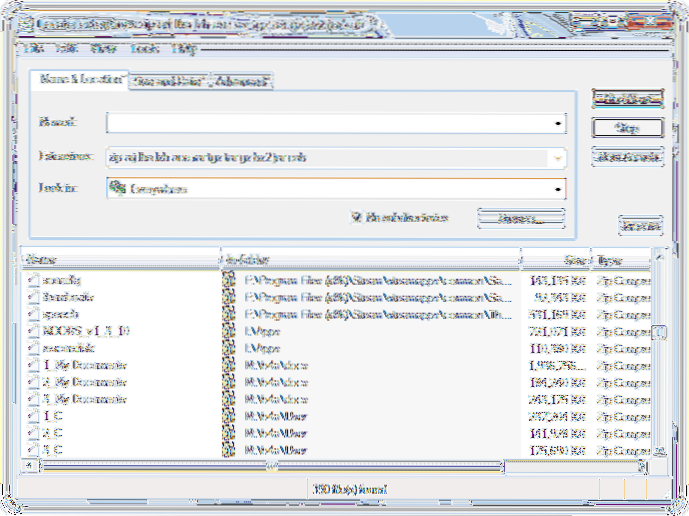Click the Browse button beside the subfolders option

[520, 217]
